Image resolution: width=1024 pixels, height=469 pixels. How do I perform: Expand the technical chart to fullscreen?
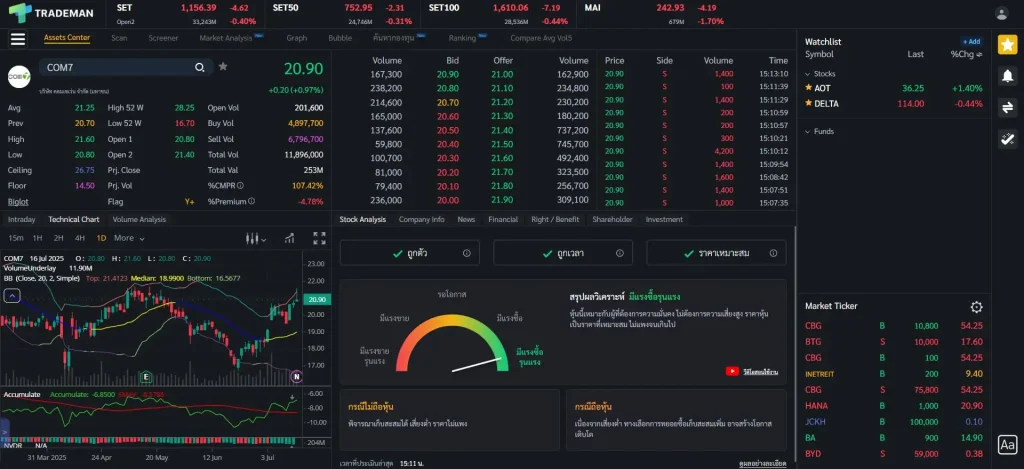tap(319, 238)
